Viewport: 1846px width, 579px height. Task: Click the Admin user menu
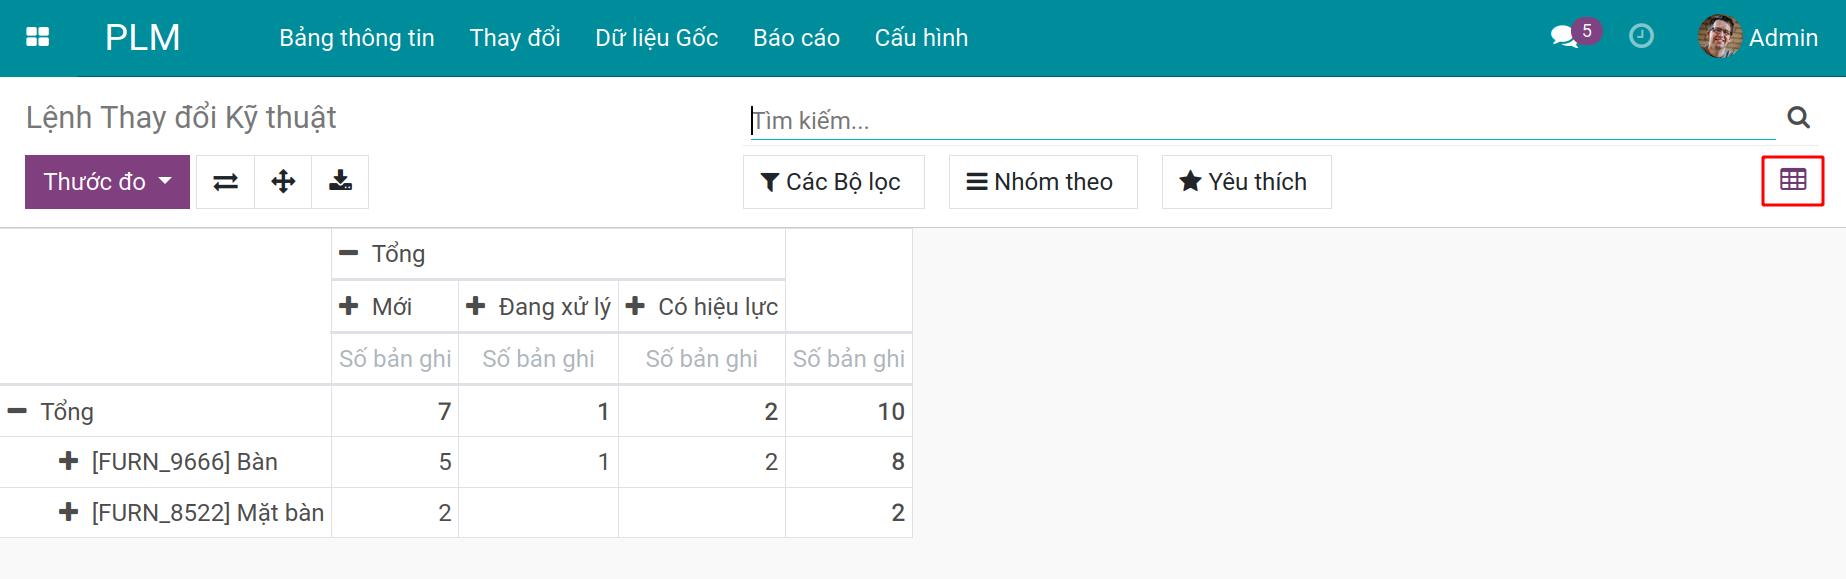tap(1759, 38)
